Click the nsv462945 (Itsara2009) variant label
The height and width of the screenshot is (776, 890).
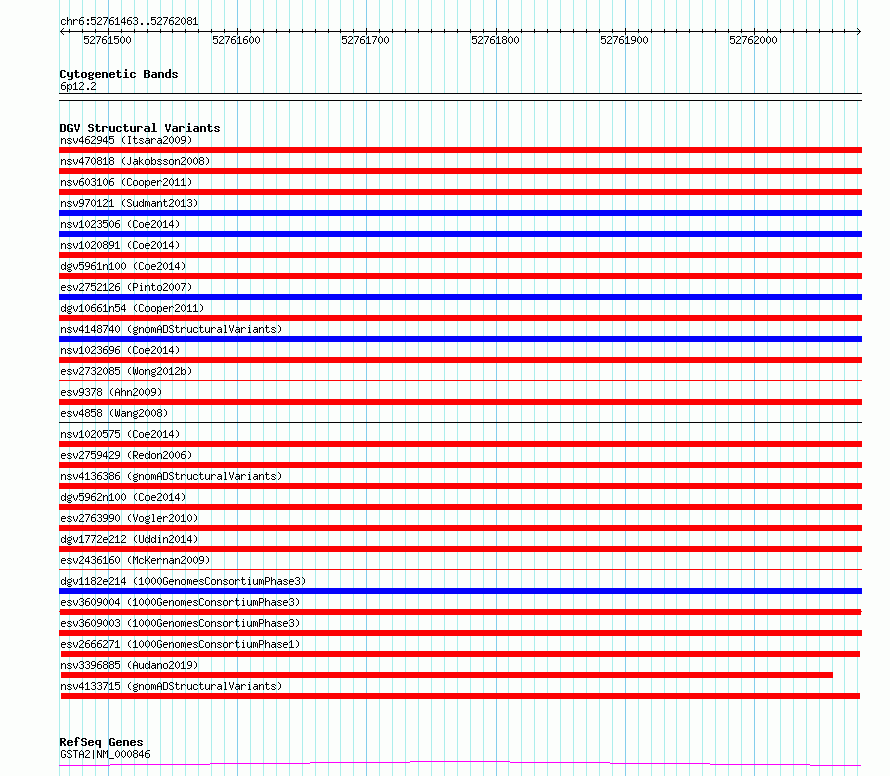pos(126,140)
